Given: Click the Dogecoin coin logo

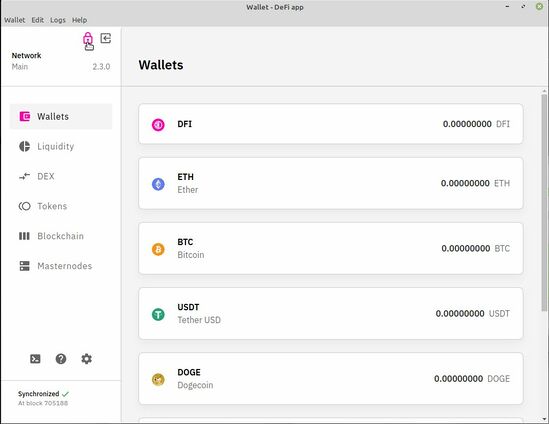Looking at the screenshot, I should [158, 380].
